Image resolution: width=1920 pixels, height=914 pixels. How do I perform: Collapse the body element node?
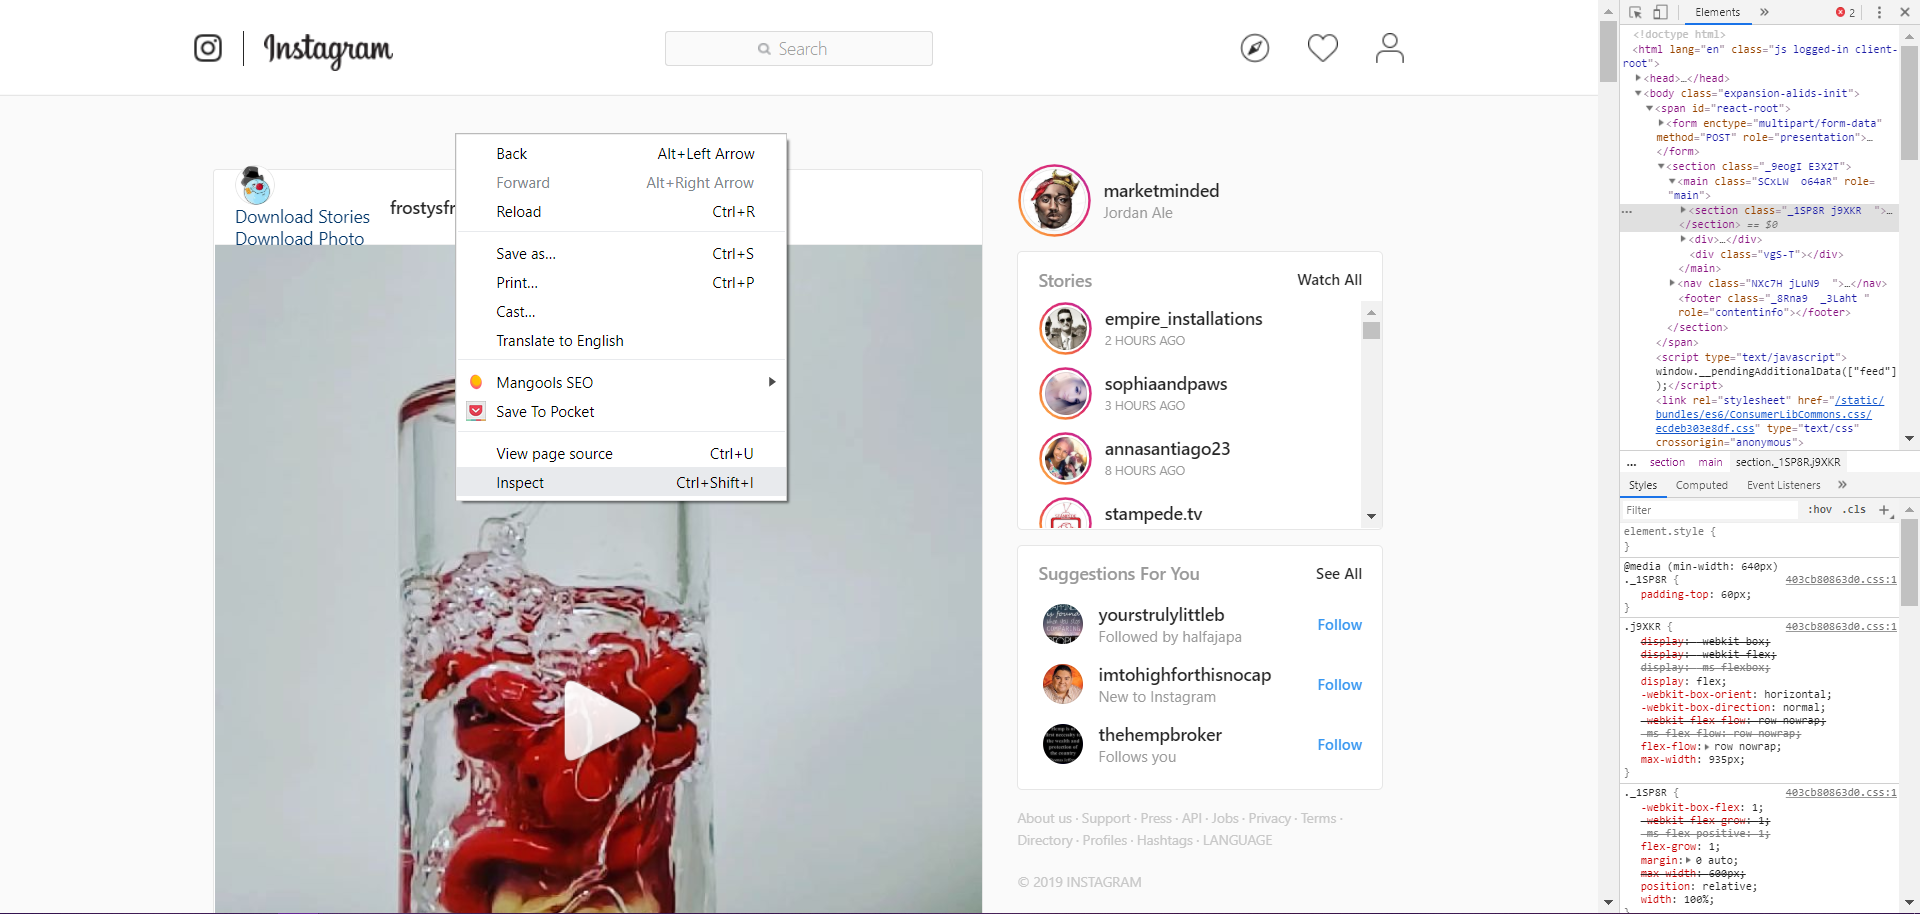(1638, 93)
